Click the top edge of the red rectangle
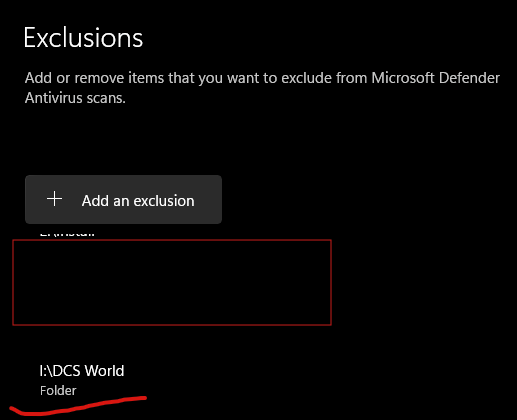Image resolution: width=517 pixels, height=420 pixels. 172,240
